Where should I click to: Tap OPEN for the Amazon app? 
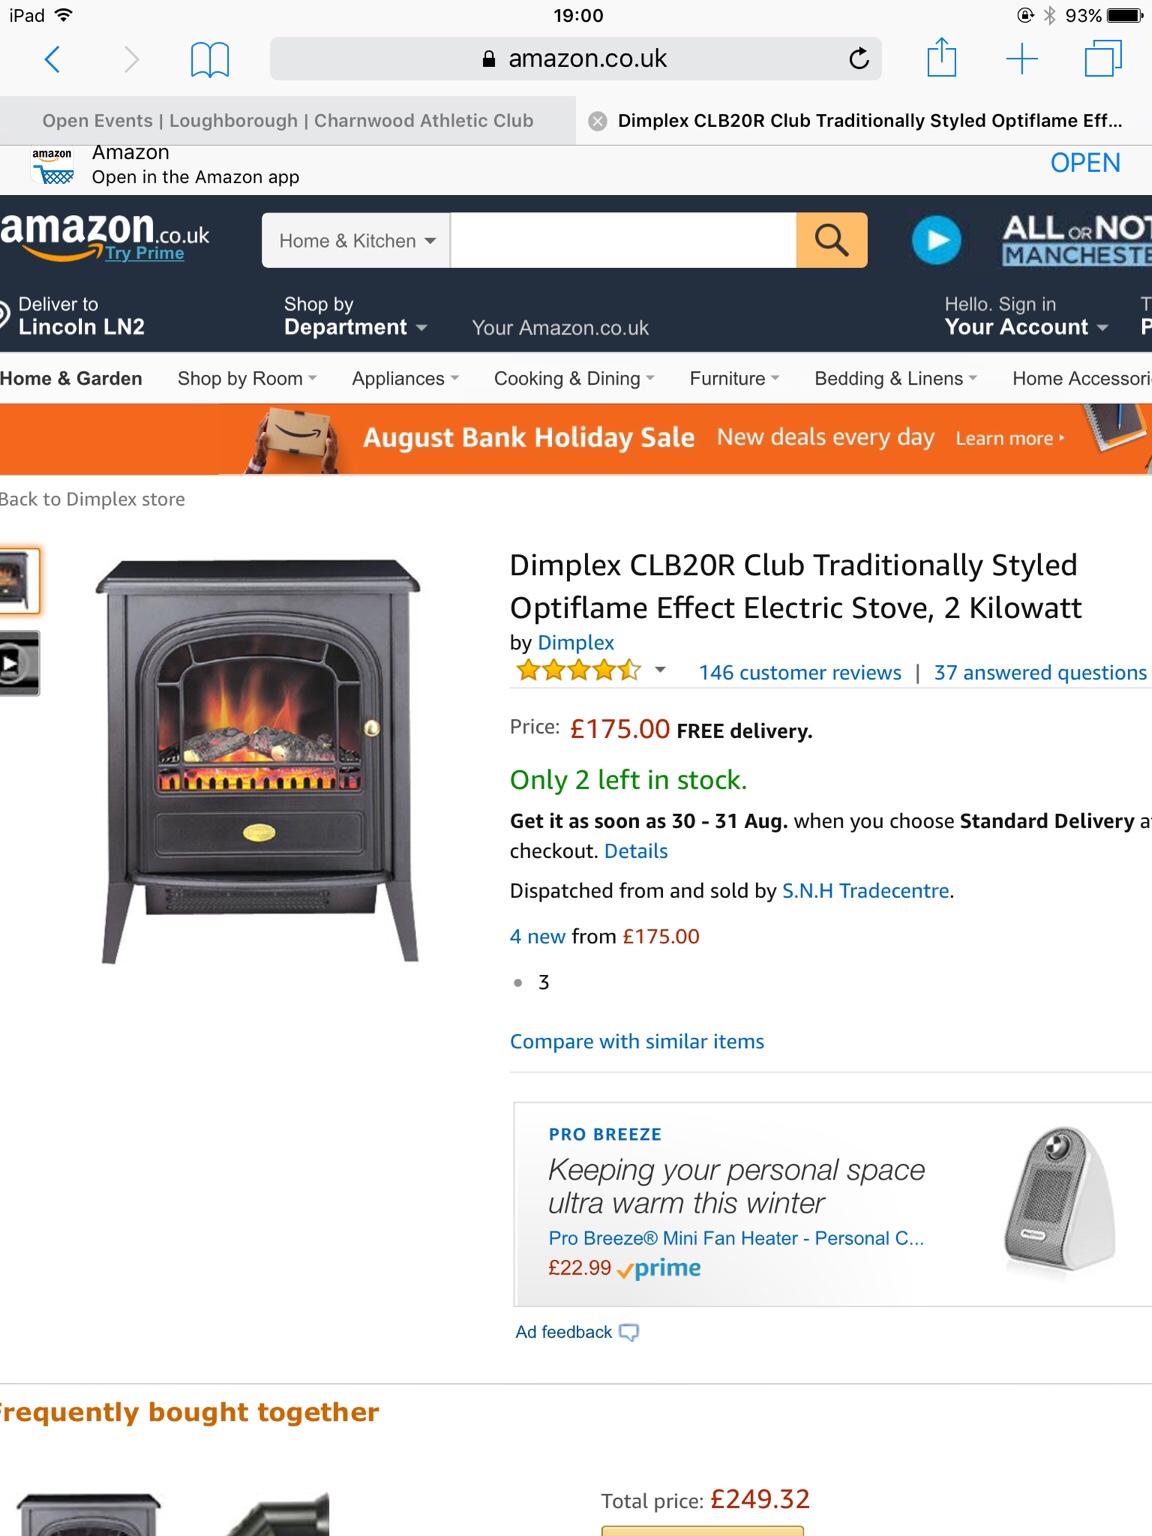[1085, 163]
